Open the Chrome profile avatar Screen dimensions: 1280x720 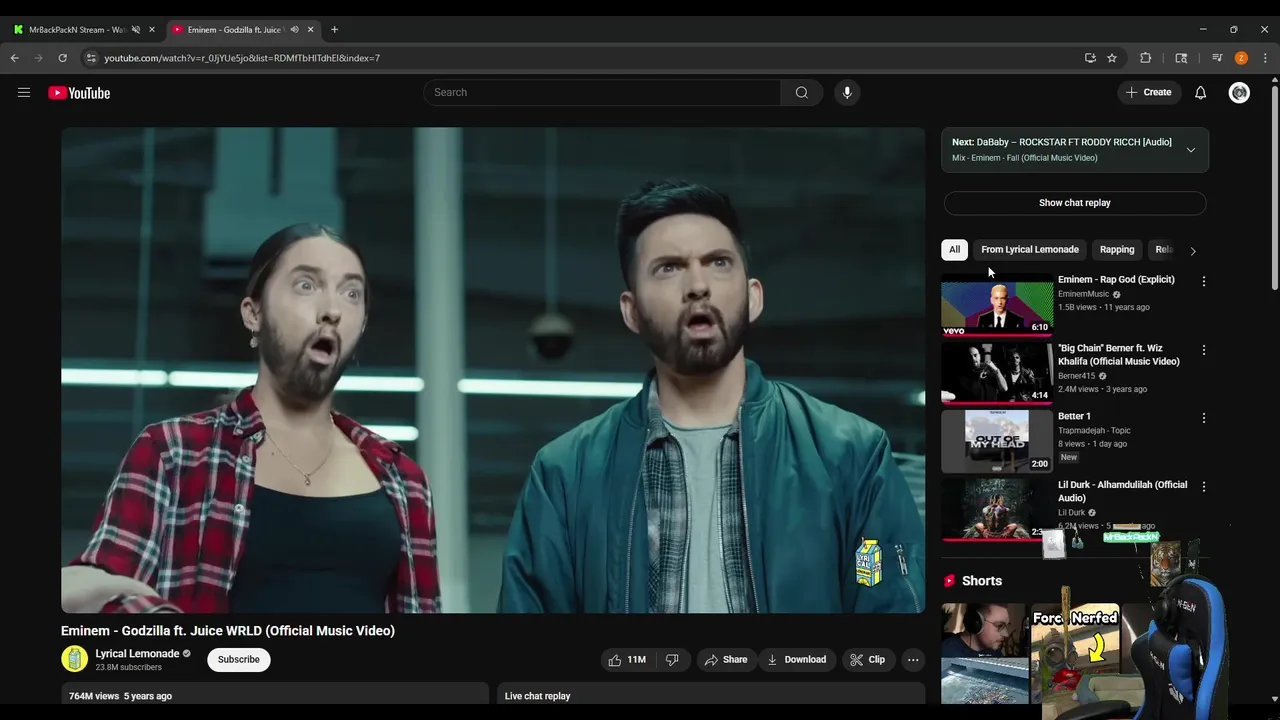pos(1241,58)
